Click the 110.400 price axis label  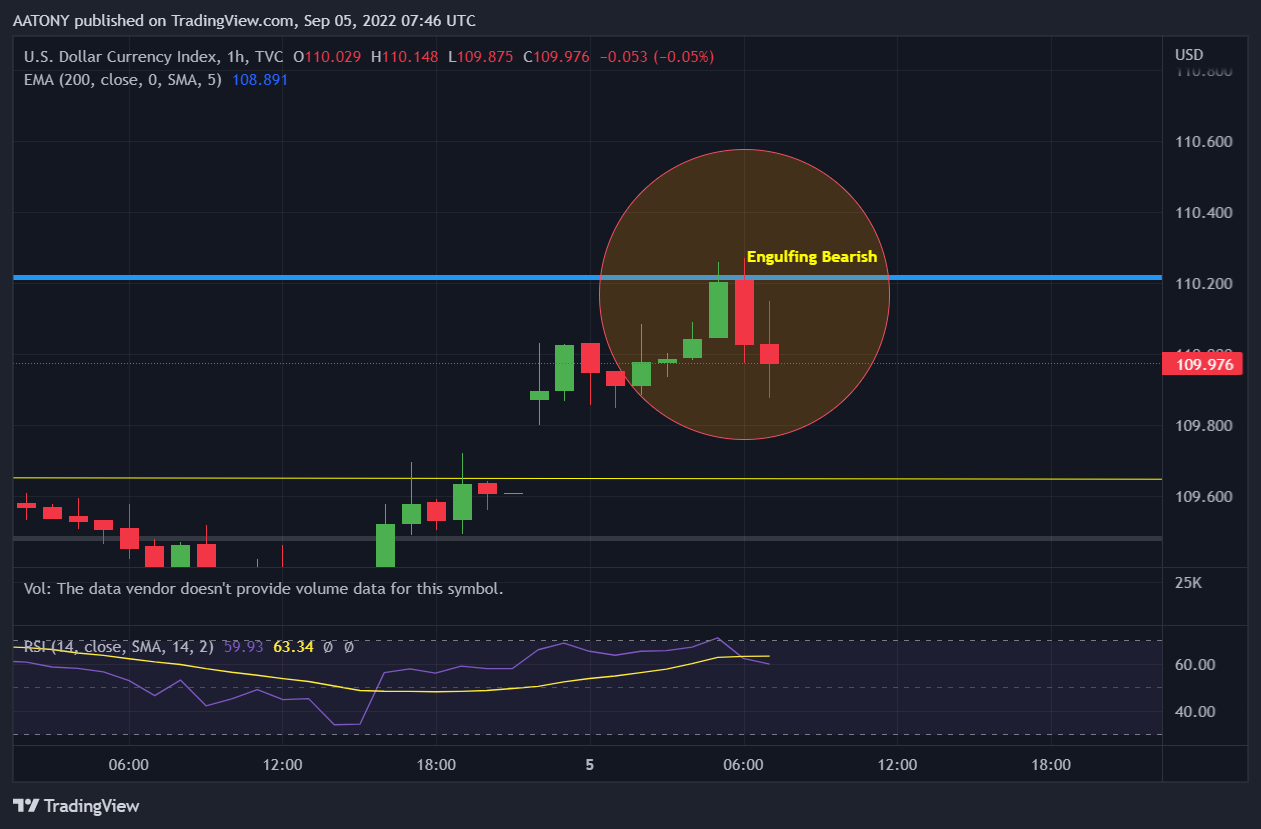pos(1203,213)
